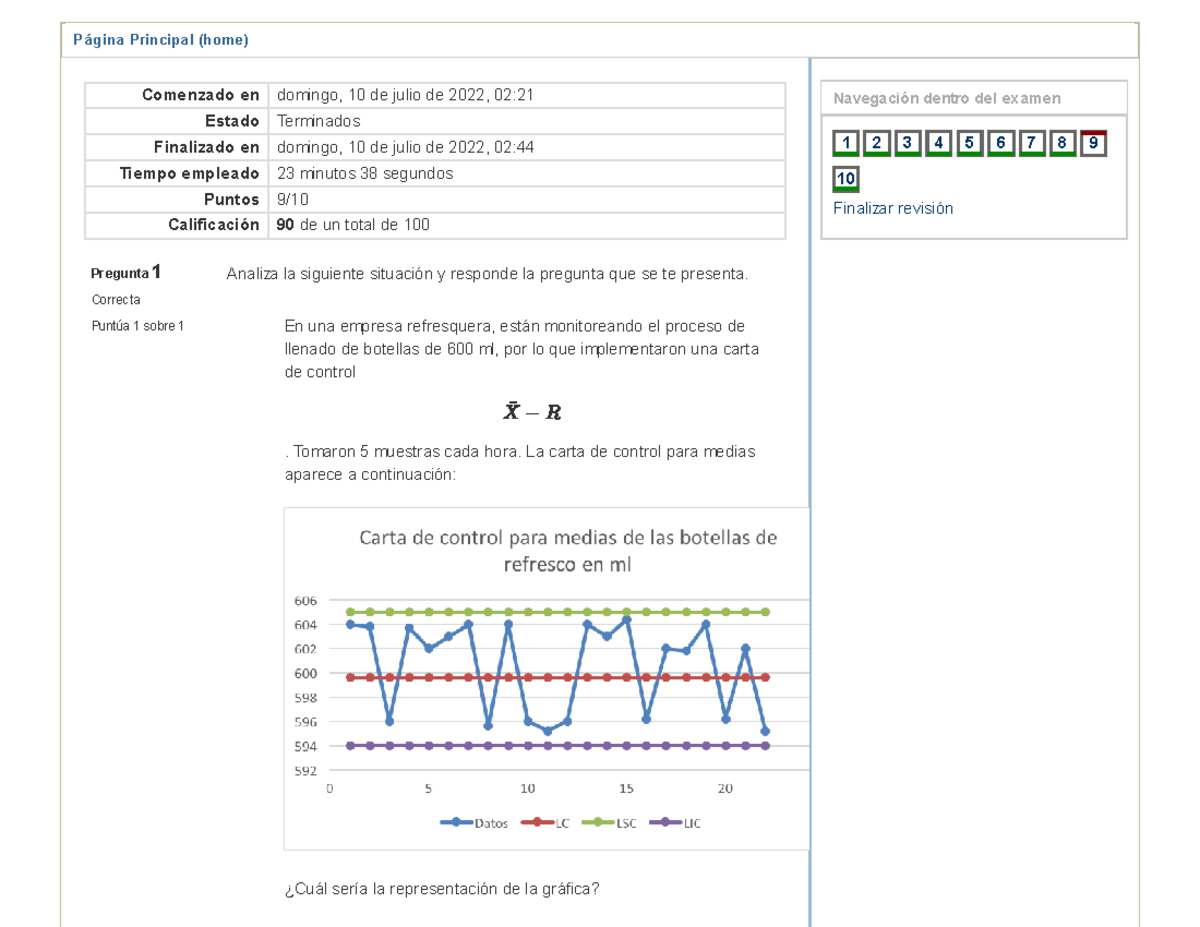Select the X̄ − R formula
Screen dimensions: 1200x927
click(531, 413)
